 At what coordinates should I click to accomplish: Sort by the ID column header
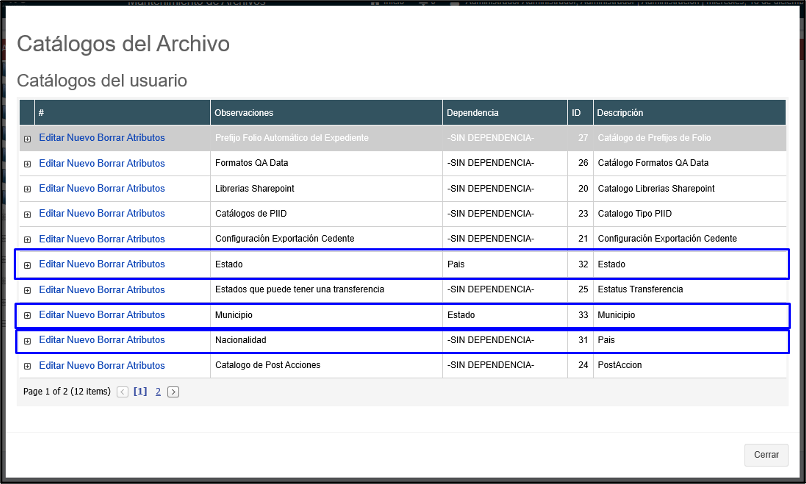pos(576,113)
